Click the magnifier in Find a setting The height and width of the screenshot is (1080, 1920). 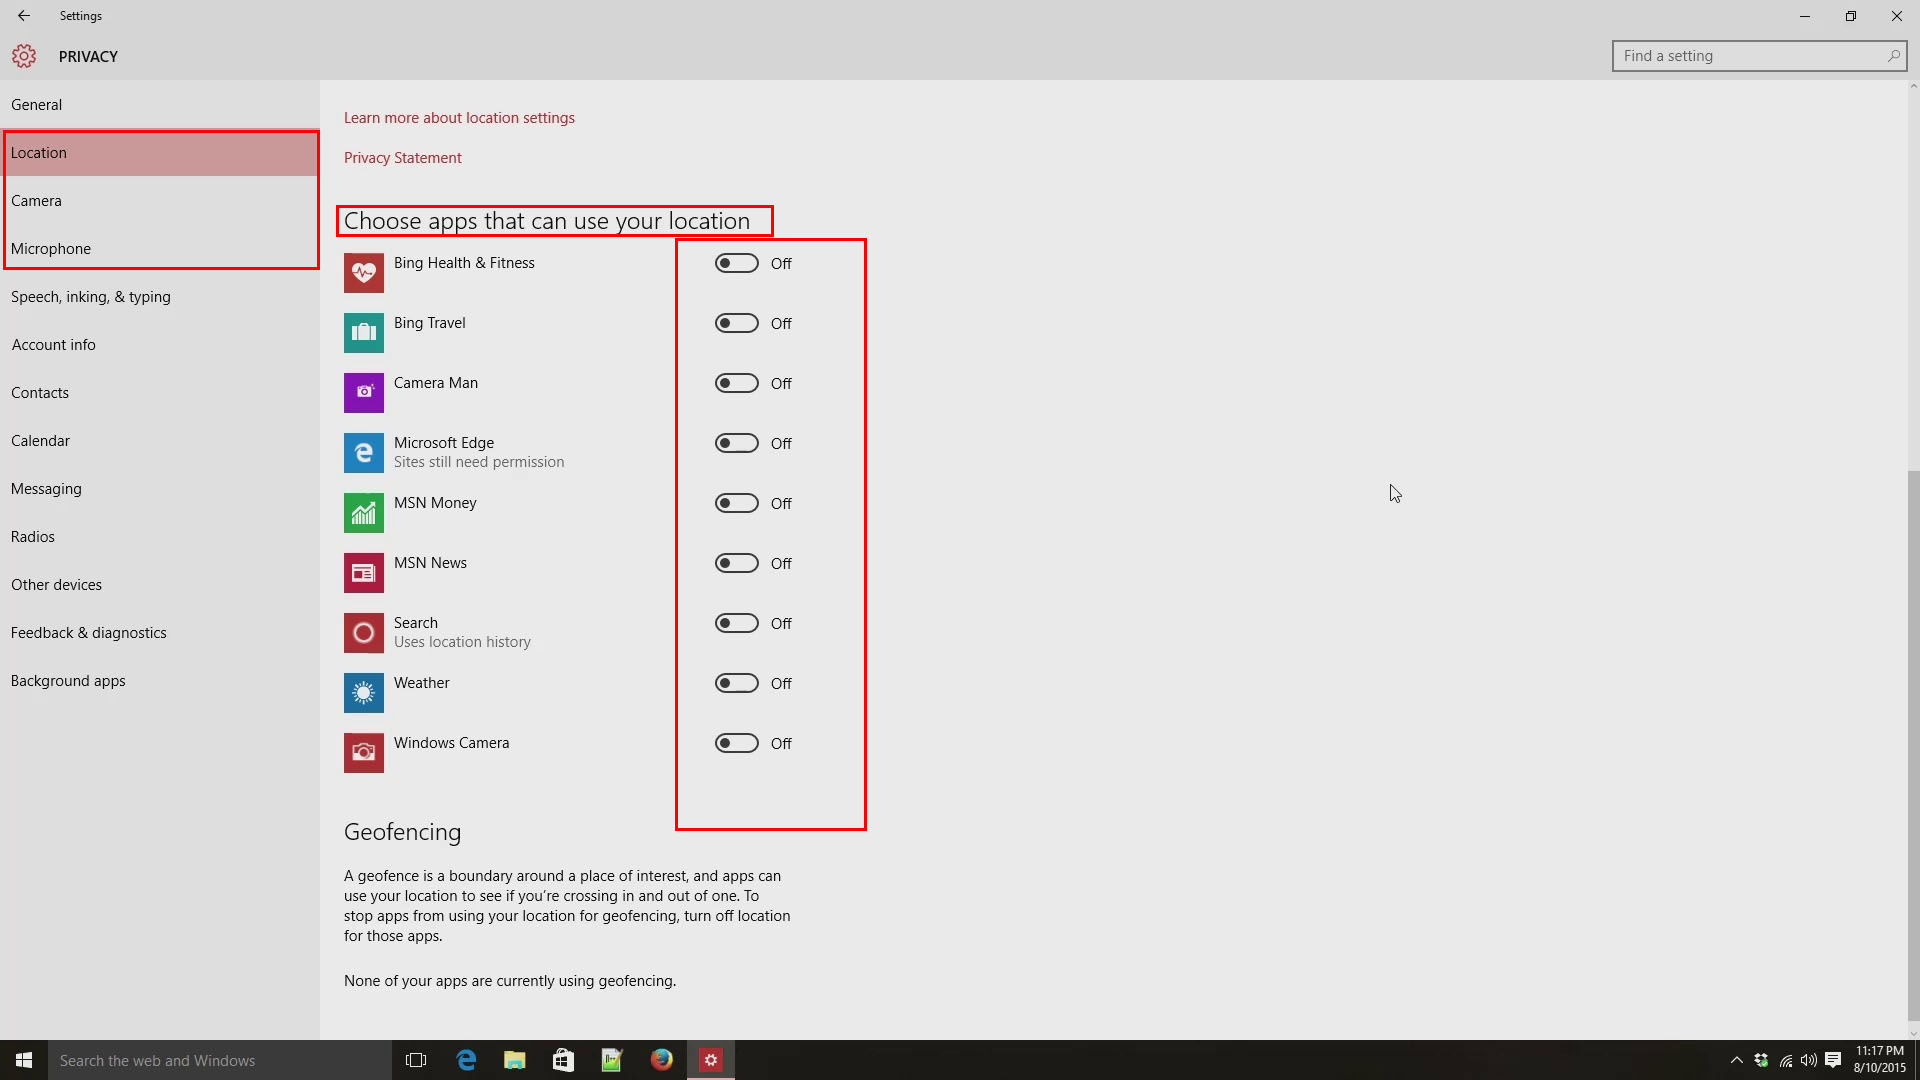(x=1893, y=56)
